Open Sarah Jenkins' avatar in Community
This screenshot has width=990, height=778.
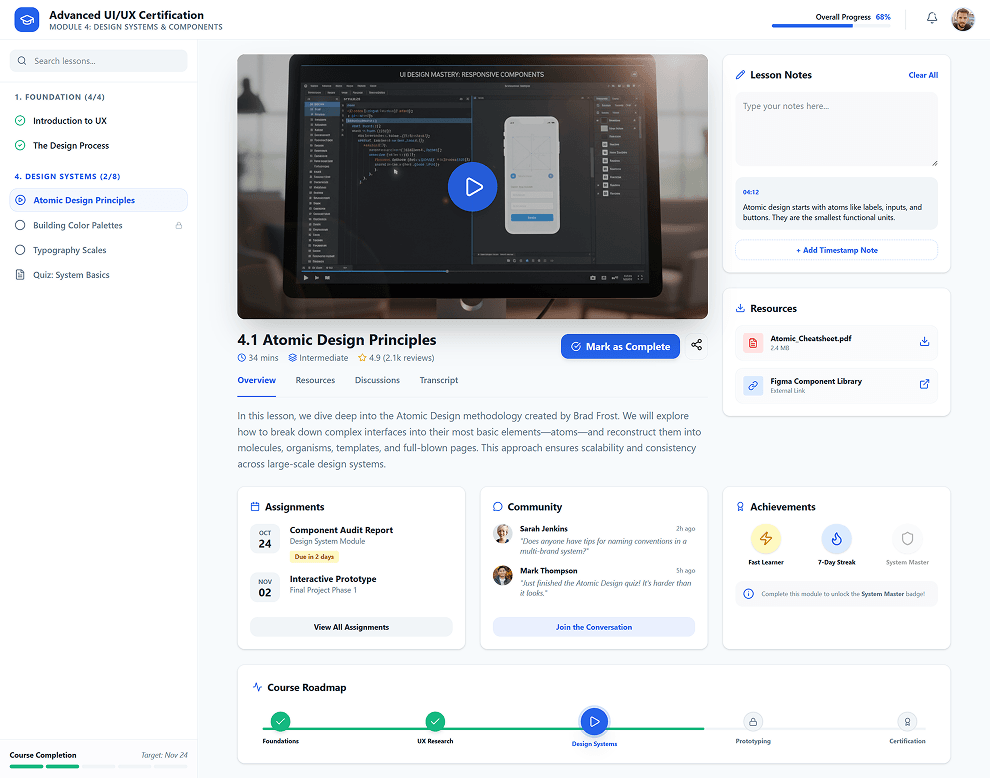point(503,534)
